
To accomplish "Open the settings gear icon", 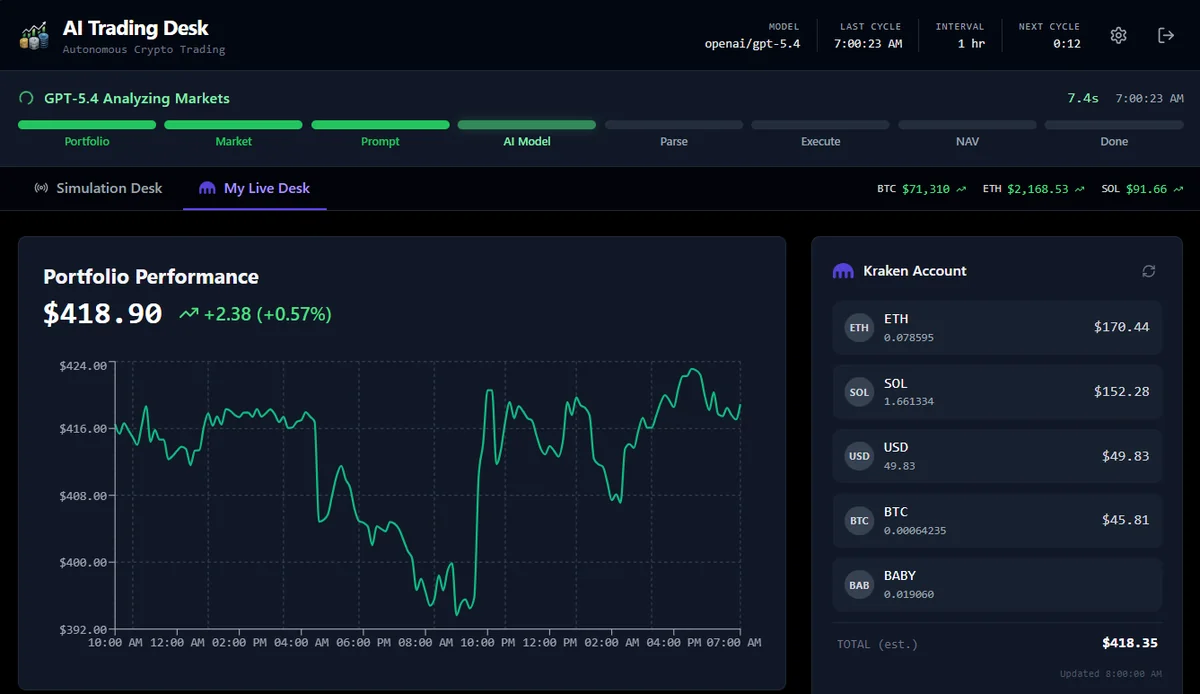I will (1118, 35).
